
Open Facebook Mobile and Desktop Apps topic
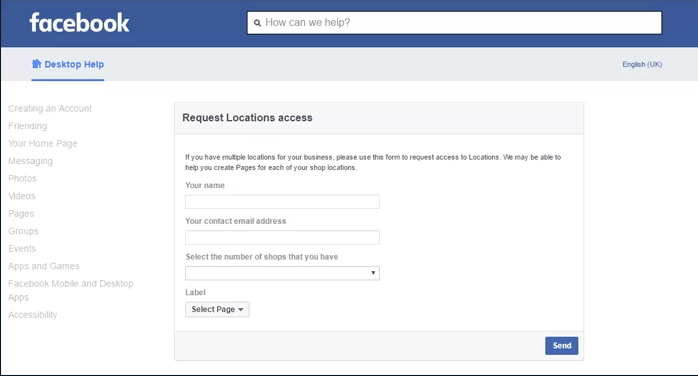tap(70, 290)
